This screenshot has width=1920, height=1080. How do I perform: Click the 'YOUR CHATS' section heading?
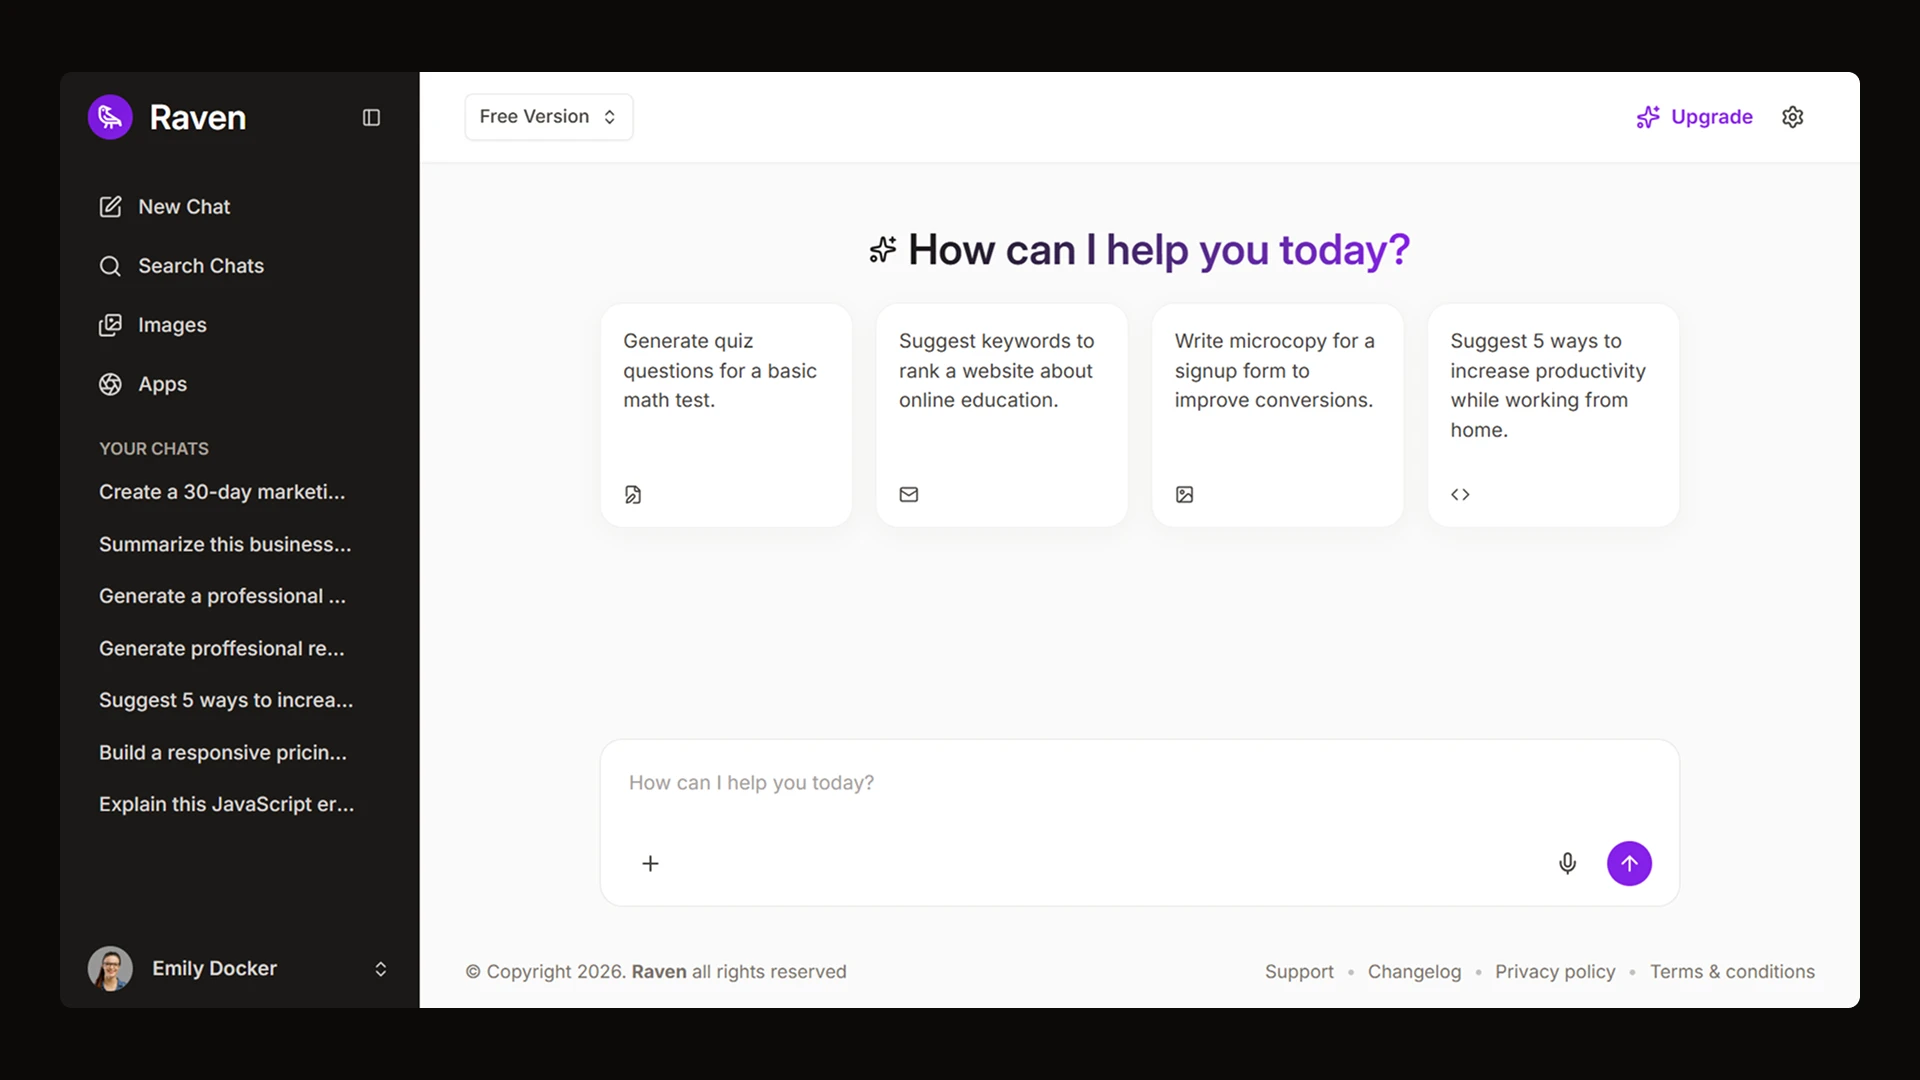[x=154, y=449]
